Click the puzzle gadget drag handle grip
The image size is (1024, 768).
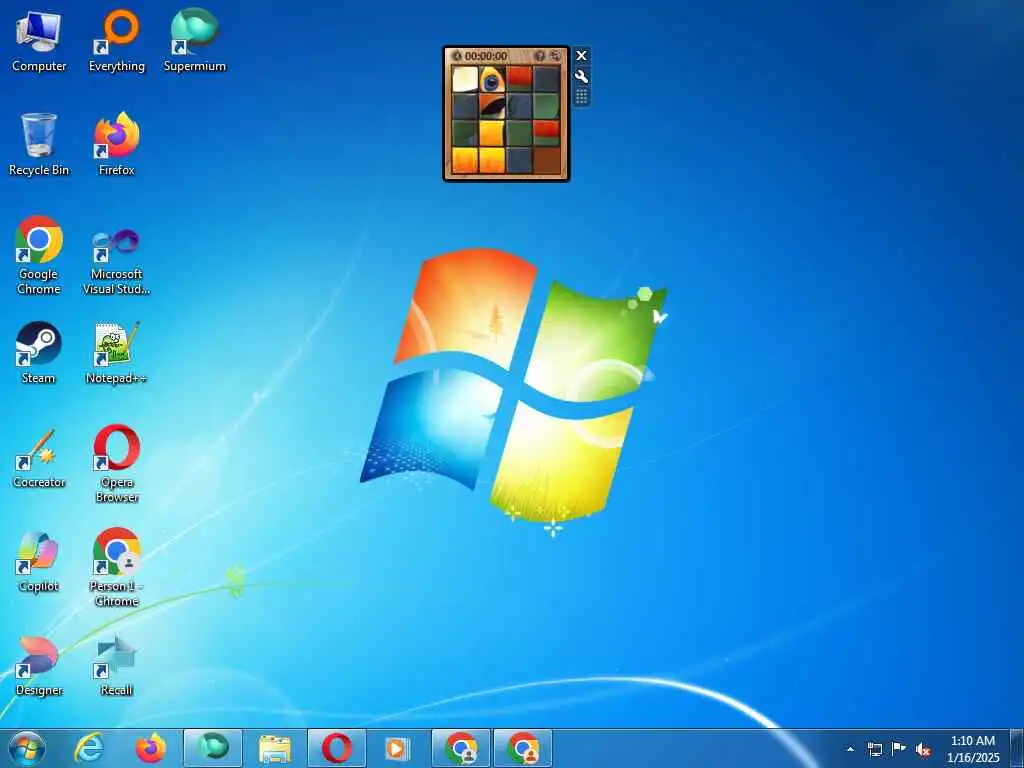click(581, 97)
